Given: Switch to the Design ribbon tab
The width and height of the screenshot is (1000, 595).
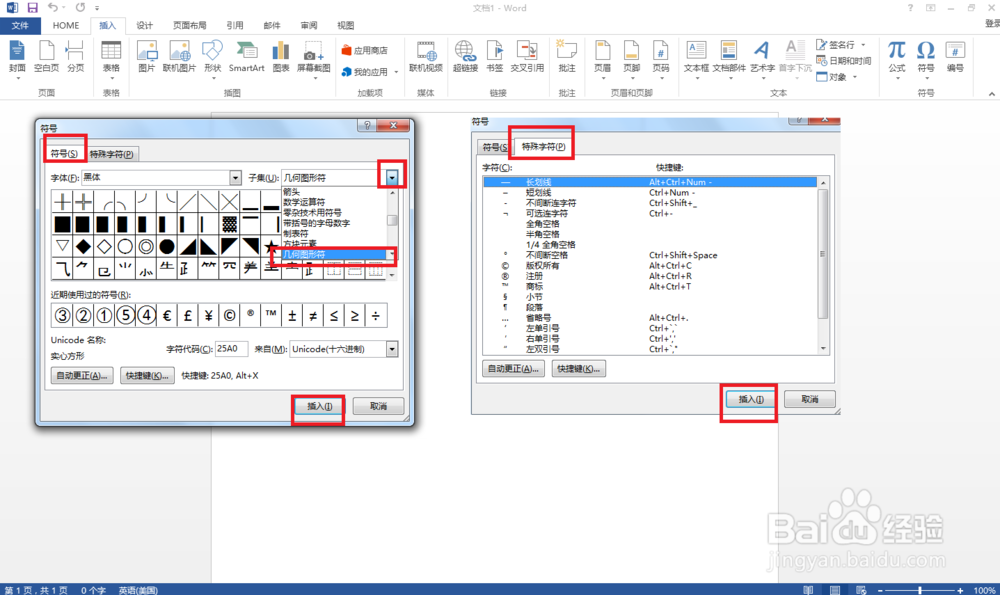Looking at the screenshot, I should [145, 26].
